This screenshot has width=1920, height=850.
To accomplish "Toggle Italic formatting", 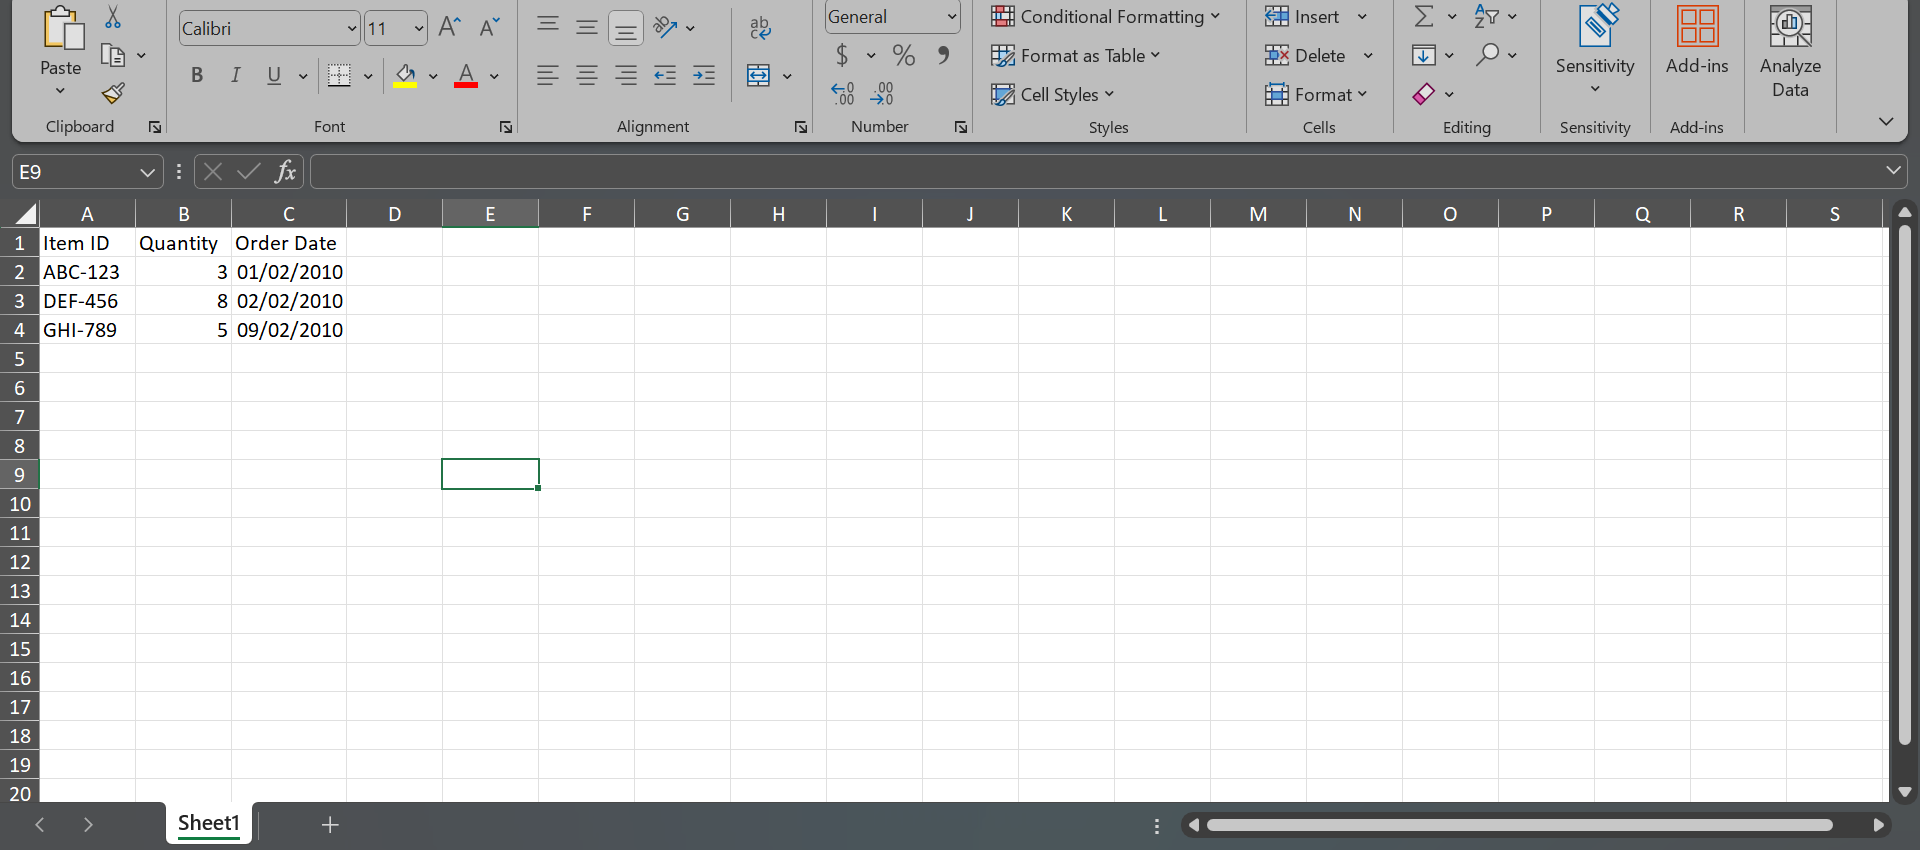I will pyautogui.click(x=236, y=76).
